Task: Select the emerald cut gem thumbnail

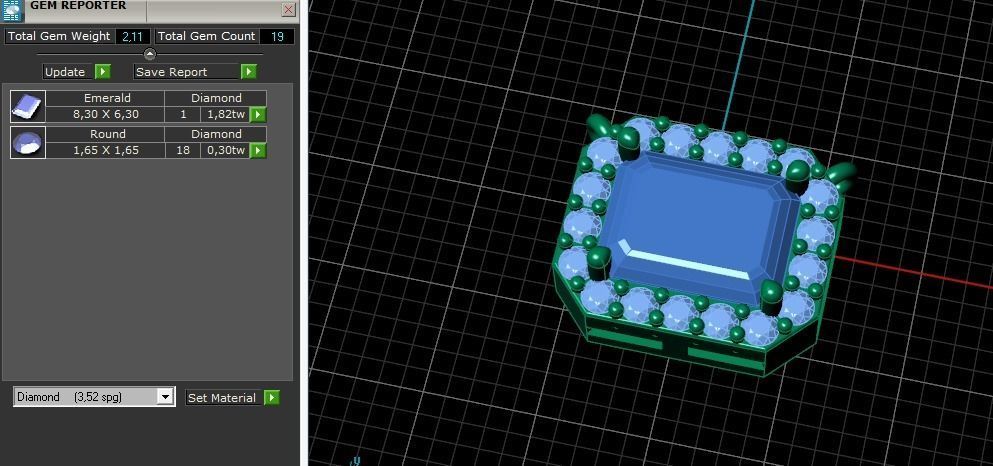Action: tap(28, 106)
